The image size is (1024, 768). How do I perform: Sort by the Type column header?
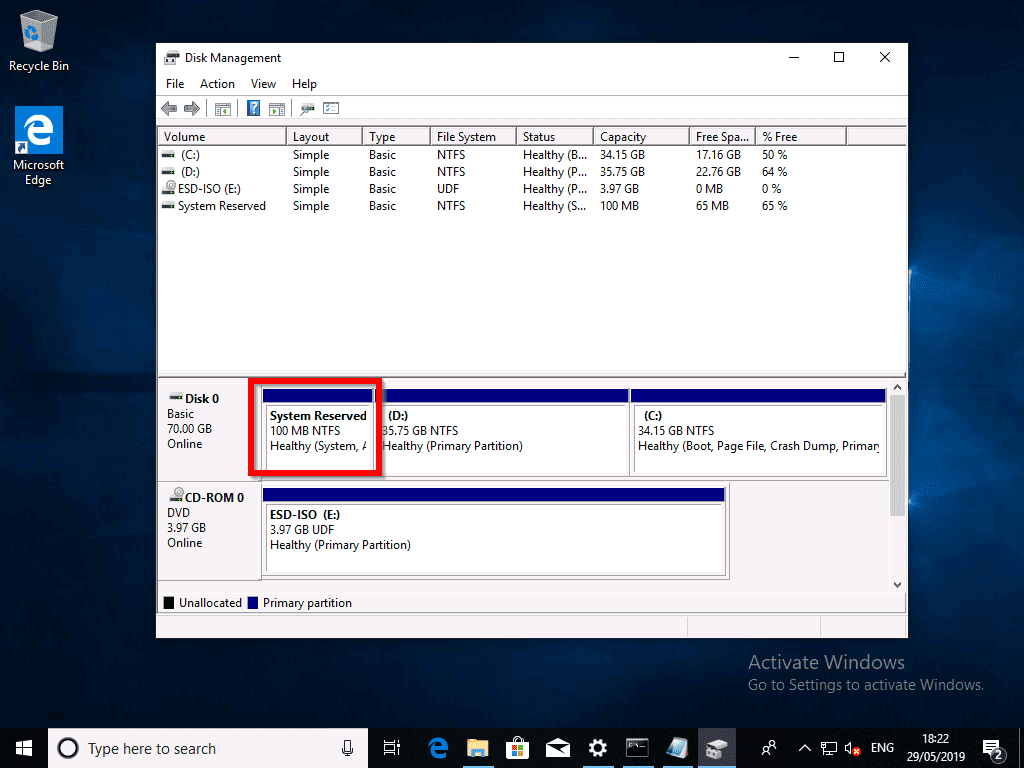click(396, 136)
